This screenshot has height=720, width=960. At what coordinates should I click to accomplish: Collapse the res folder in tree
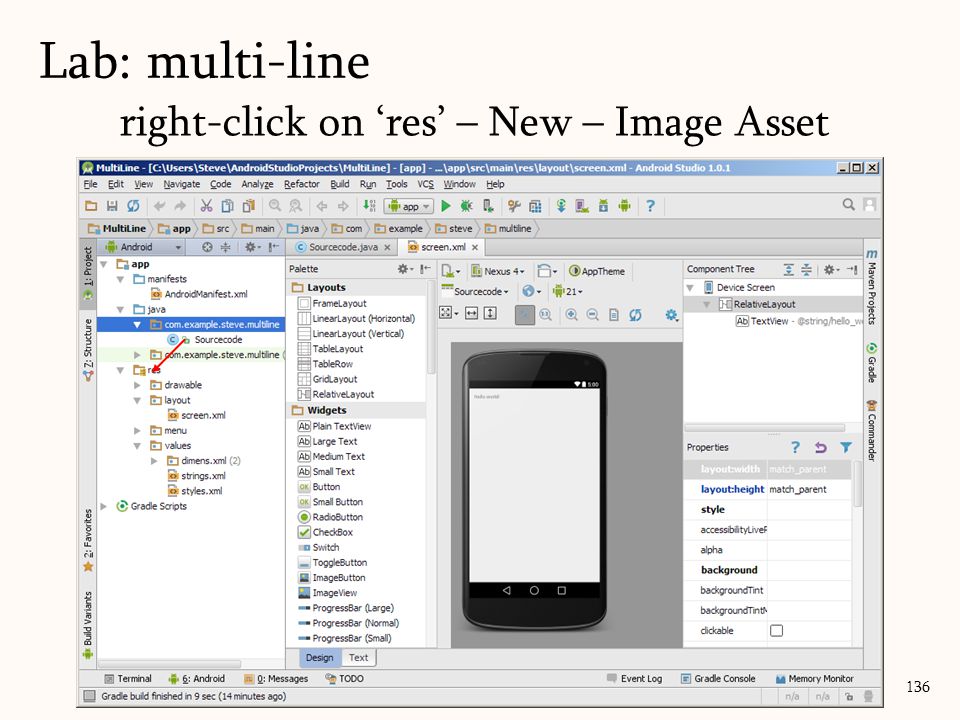pos(121,370)
